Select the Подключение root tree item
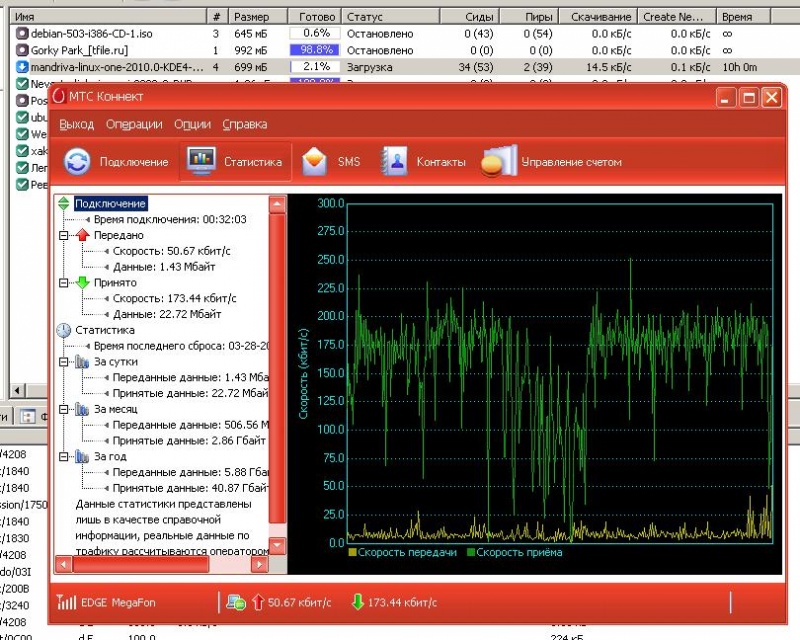The height and width of the screenshot is (640, 800). click(110, 204)
